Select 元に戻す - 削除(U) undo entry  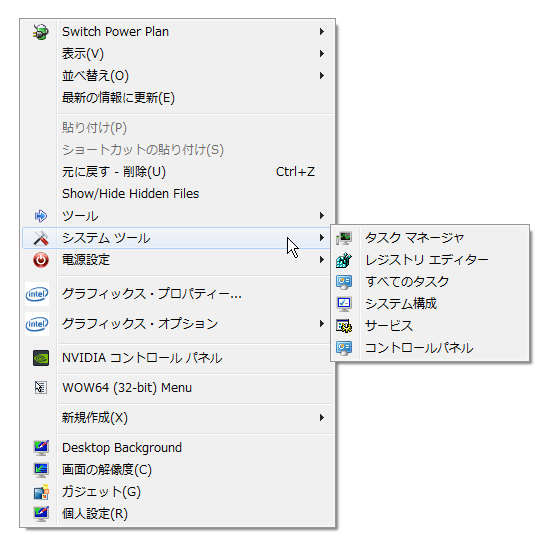point(178,172)
